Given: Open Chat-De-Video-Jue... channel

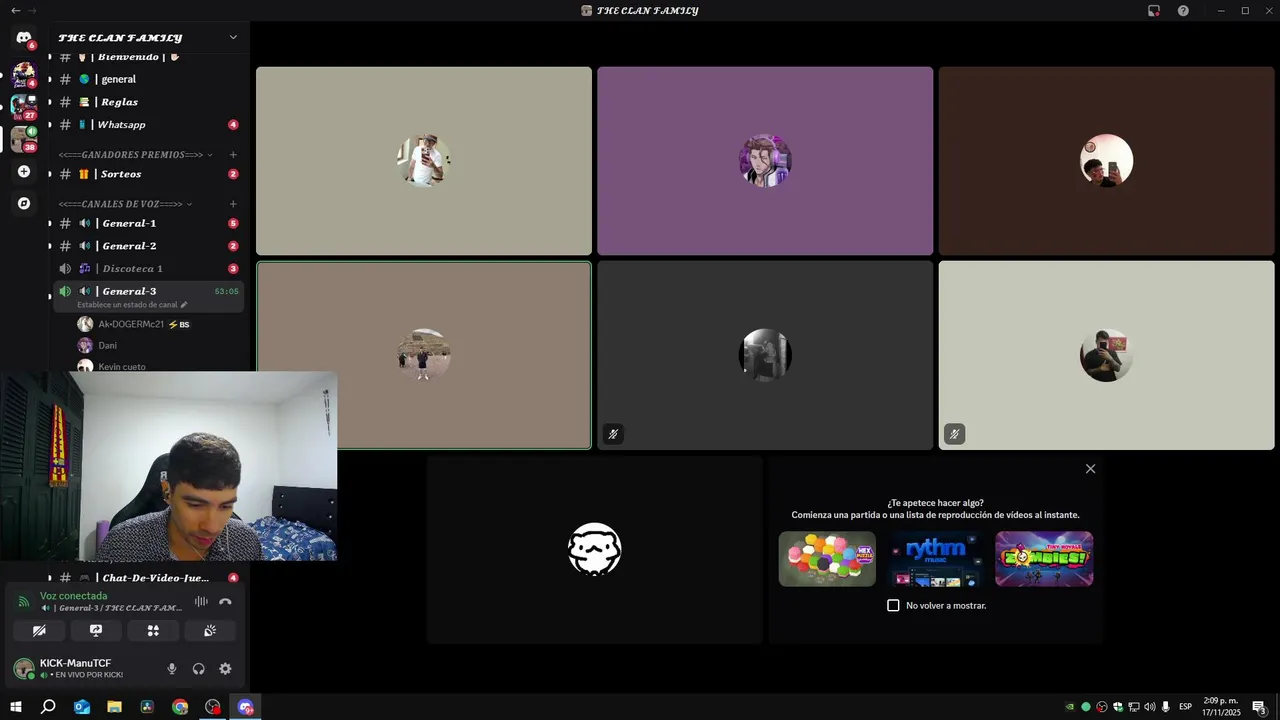Looking at the screenshot, I should [148, 578].
